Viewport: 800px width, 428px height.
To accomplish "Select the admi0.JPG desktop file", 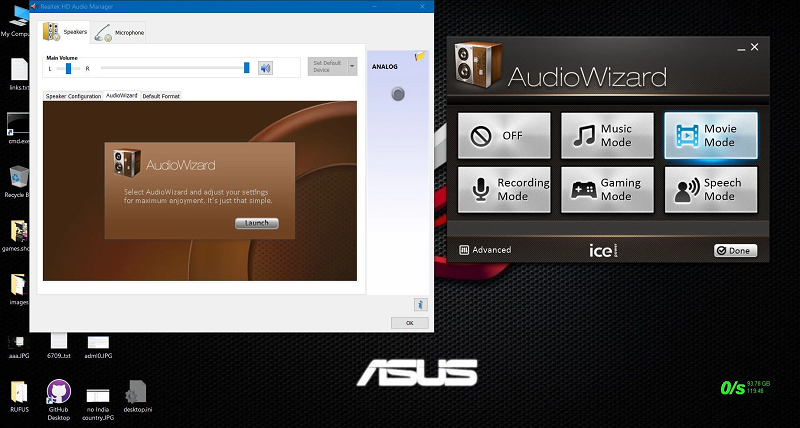I will tap(98, 347).
